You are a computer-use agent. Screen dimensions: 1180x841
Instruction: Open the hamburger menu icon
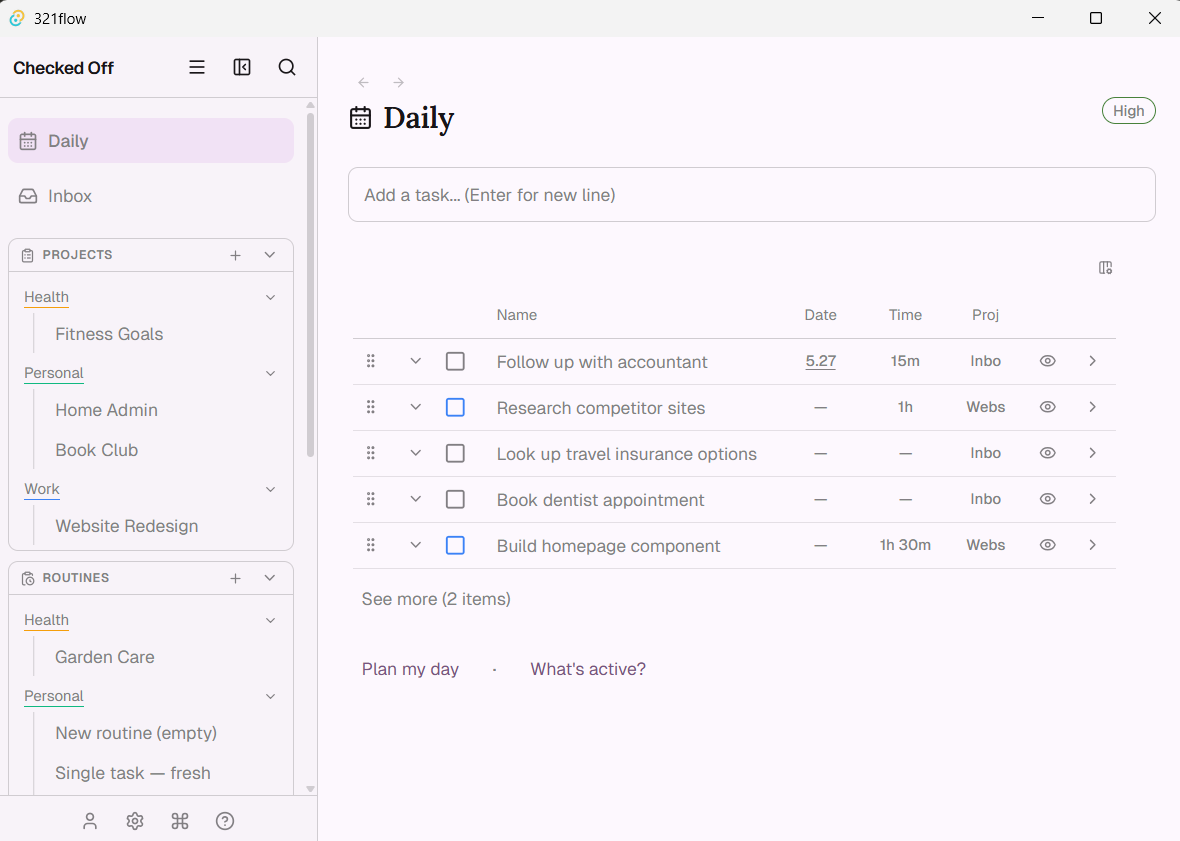point(197,68)
